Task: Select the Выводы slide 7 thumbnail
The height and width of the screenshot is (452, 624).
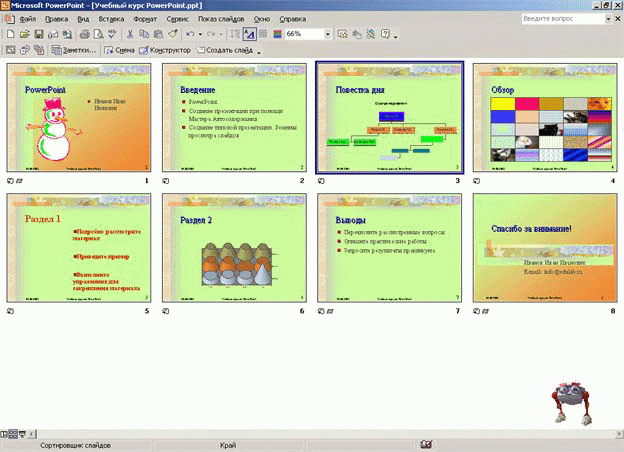Action: coord(390,248)
